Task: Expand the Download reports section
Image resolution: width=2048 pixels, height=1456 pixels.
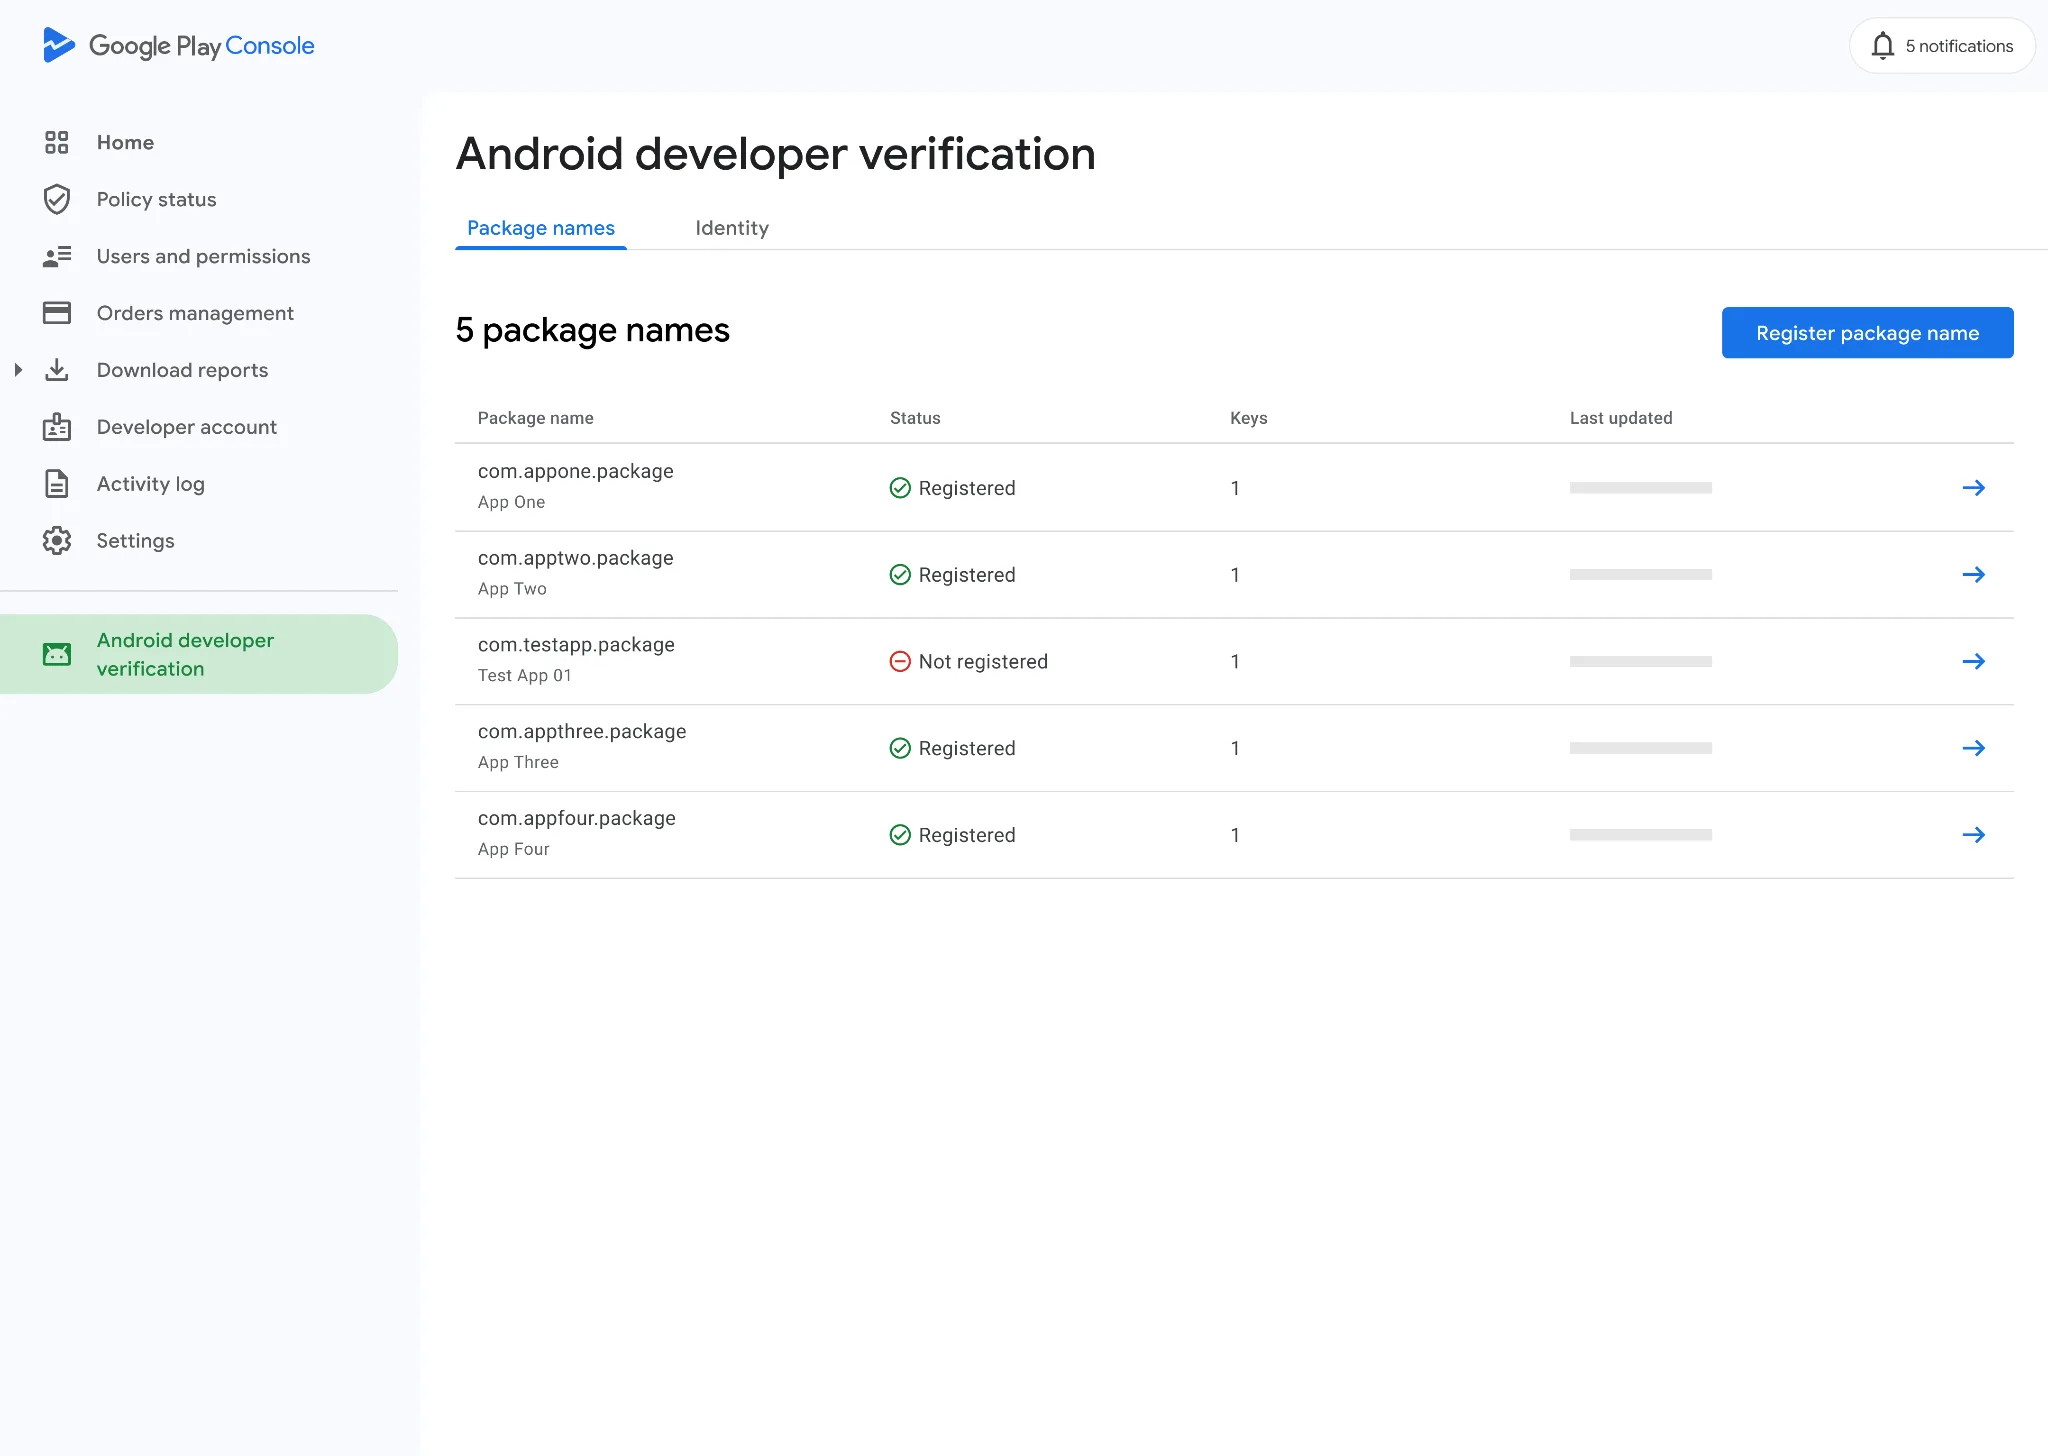Action: [19, 370]
